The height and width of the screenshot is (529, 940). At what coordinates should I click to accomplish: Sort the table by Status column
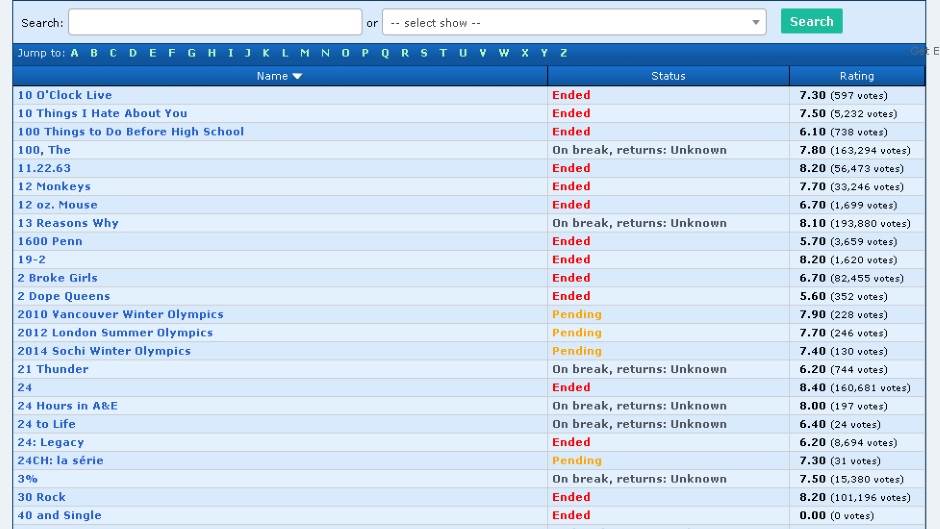coord(668,76)
